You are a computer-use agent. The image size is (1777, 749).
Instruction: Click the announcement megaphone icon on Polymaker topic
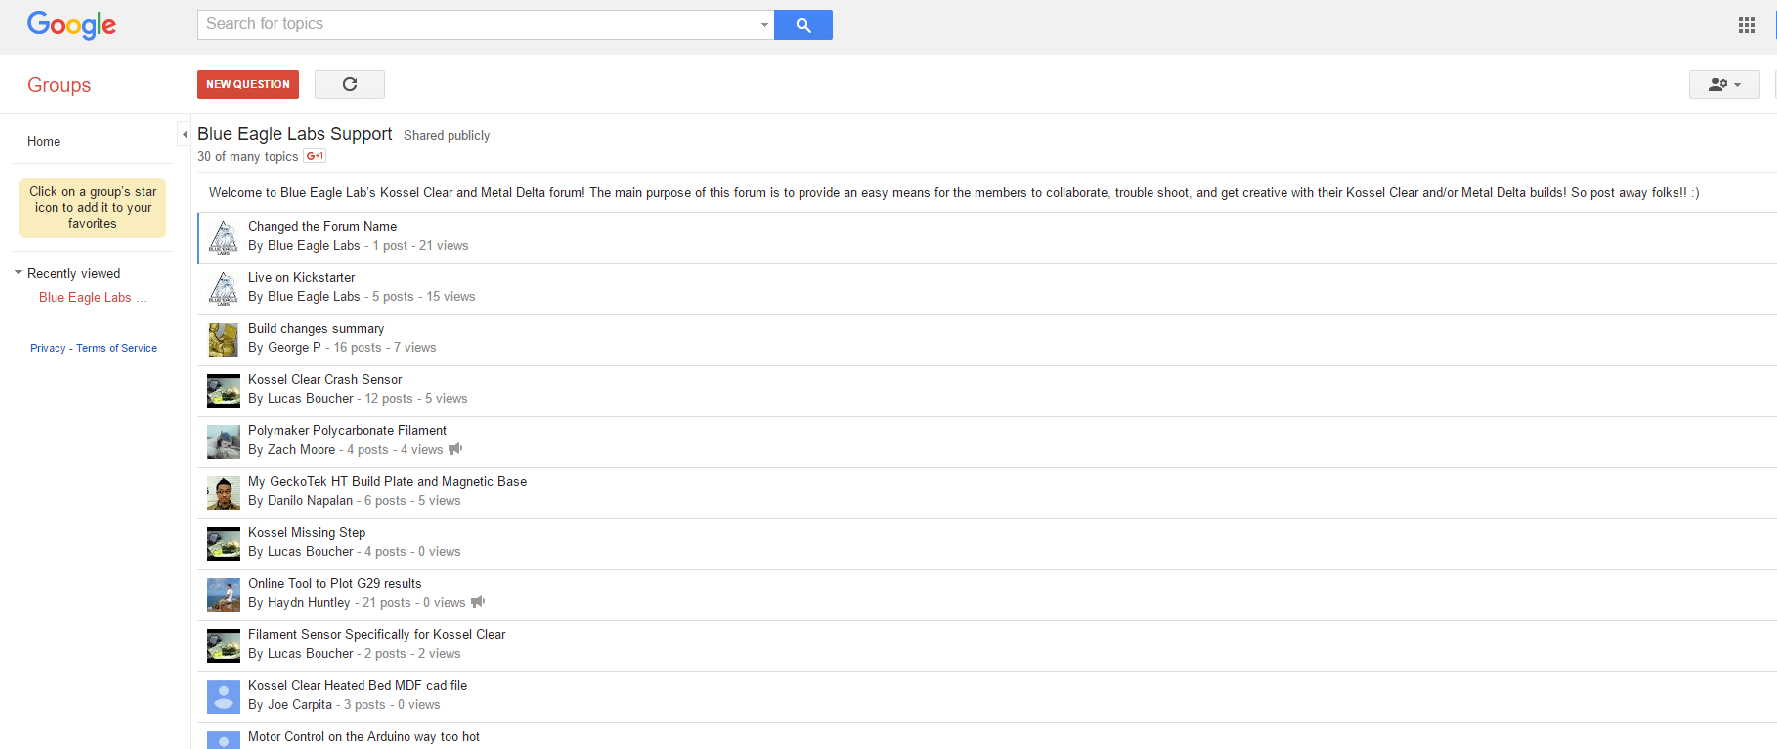[x=455, y=449]
